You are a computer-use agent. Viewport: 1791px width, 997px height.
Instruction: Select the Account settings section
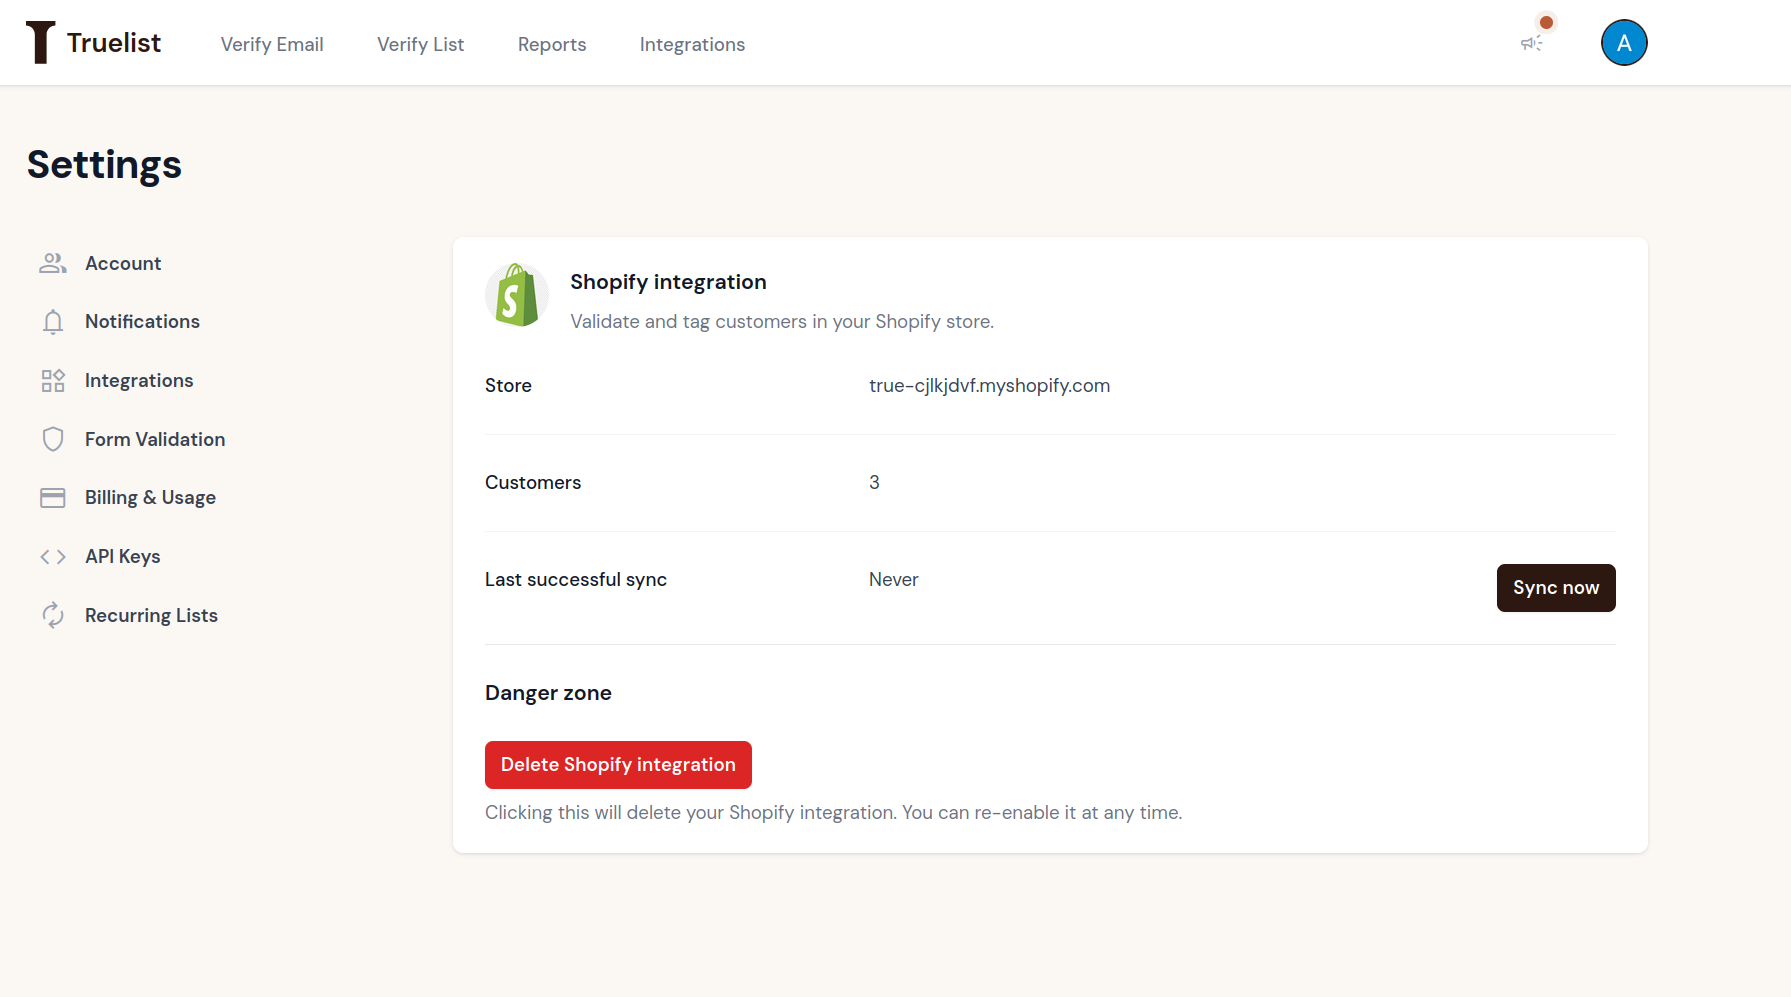123,263
